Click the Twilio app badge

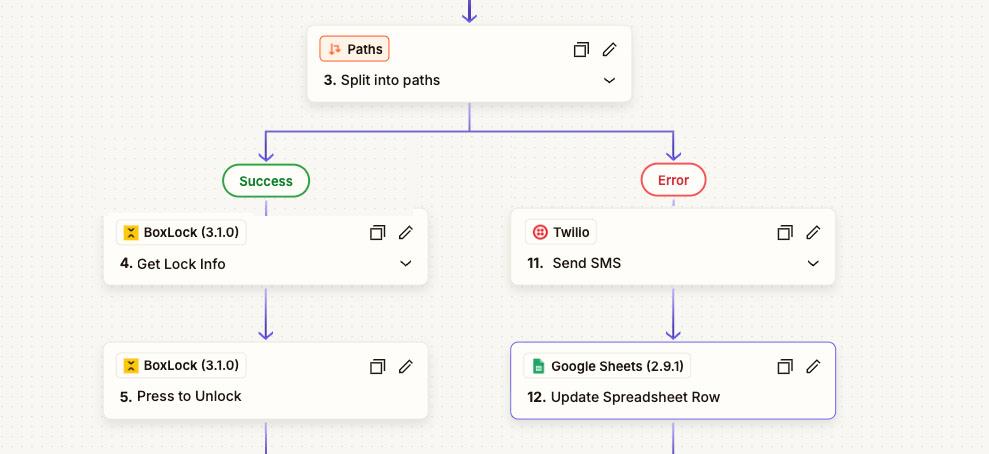click(561, 233)
